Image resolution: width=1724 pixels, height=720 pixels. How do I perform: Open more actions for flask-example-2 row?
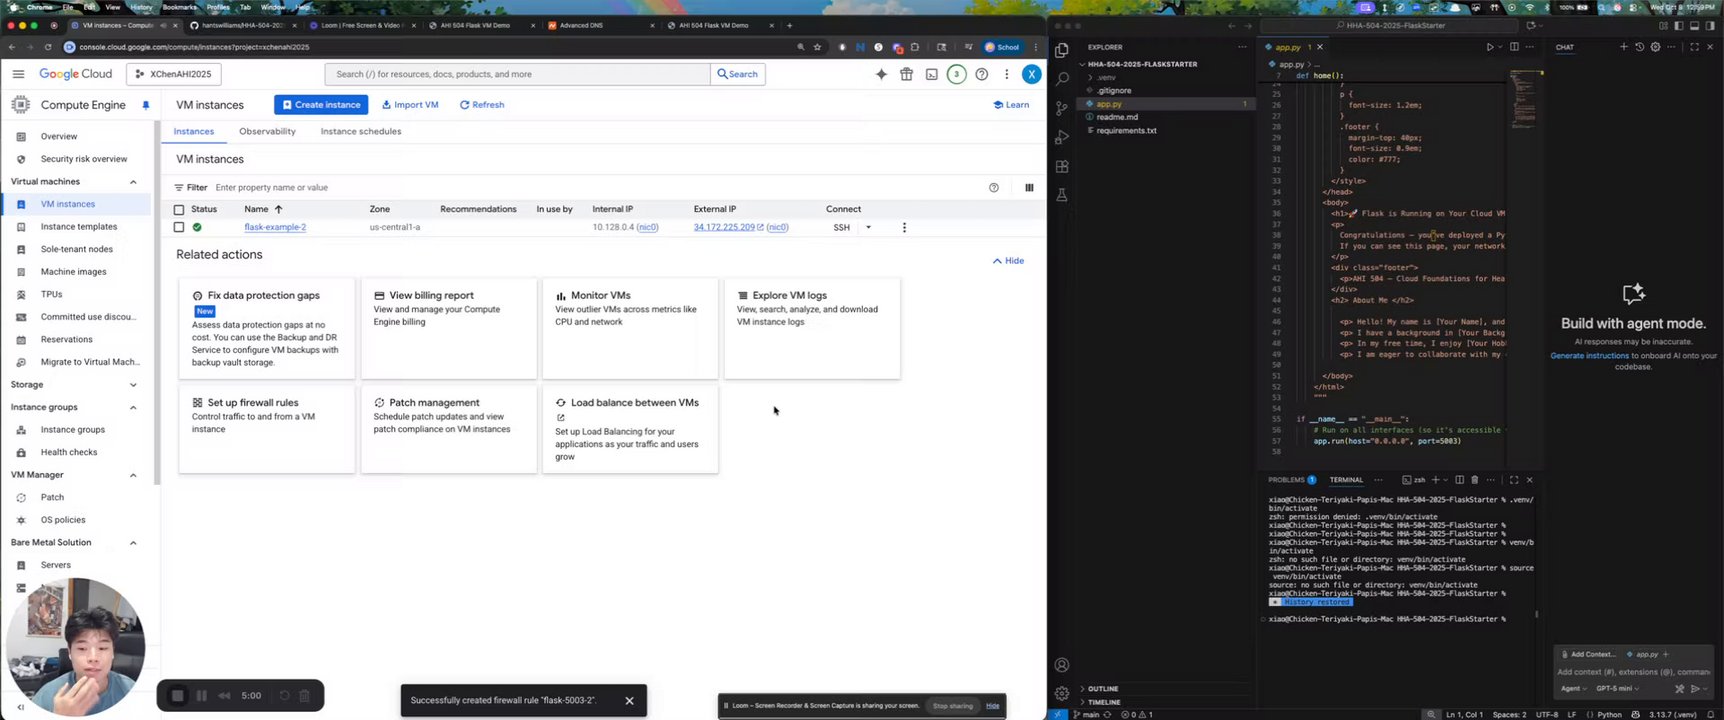click(904, 227)
